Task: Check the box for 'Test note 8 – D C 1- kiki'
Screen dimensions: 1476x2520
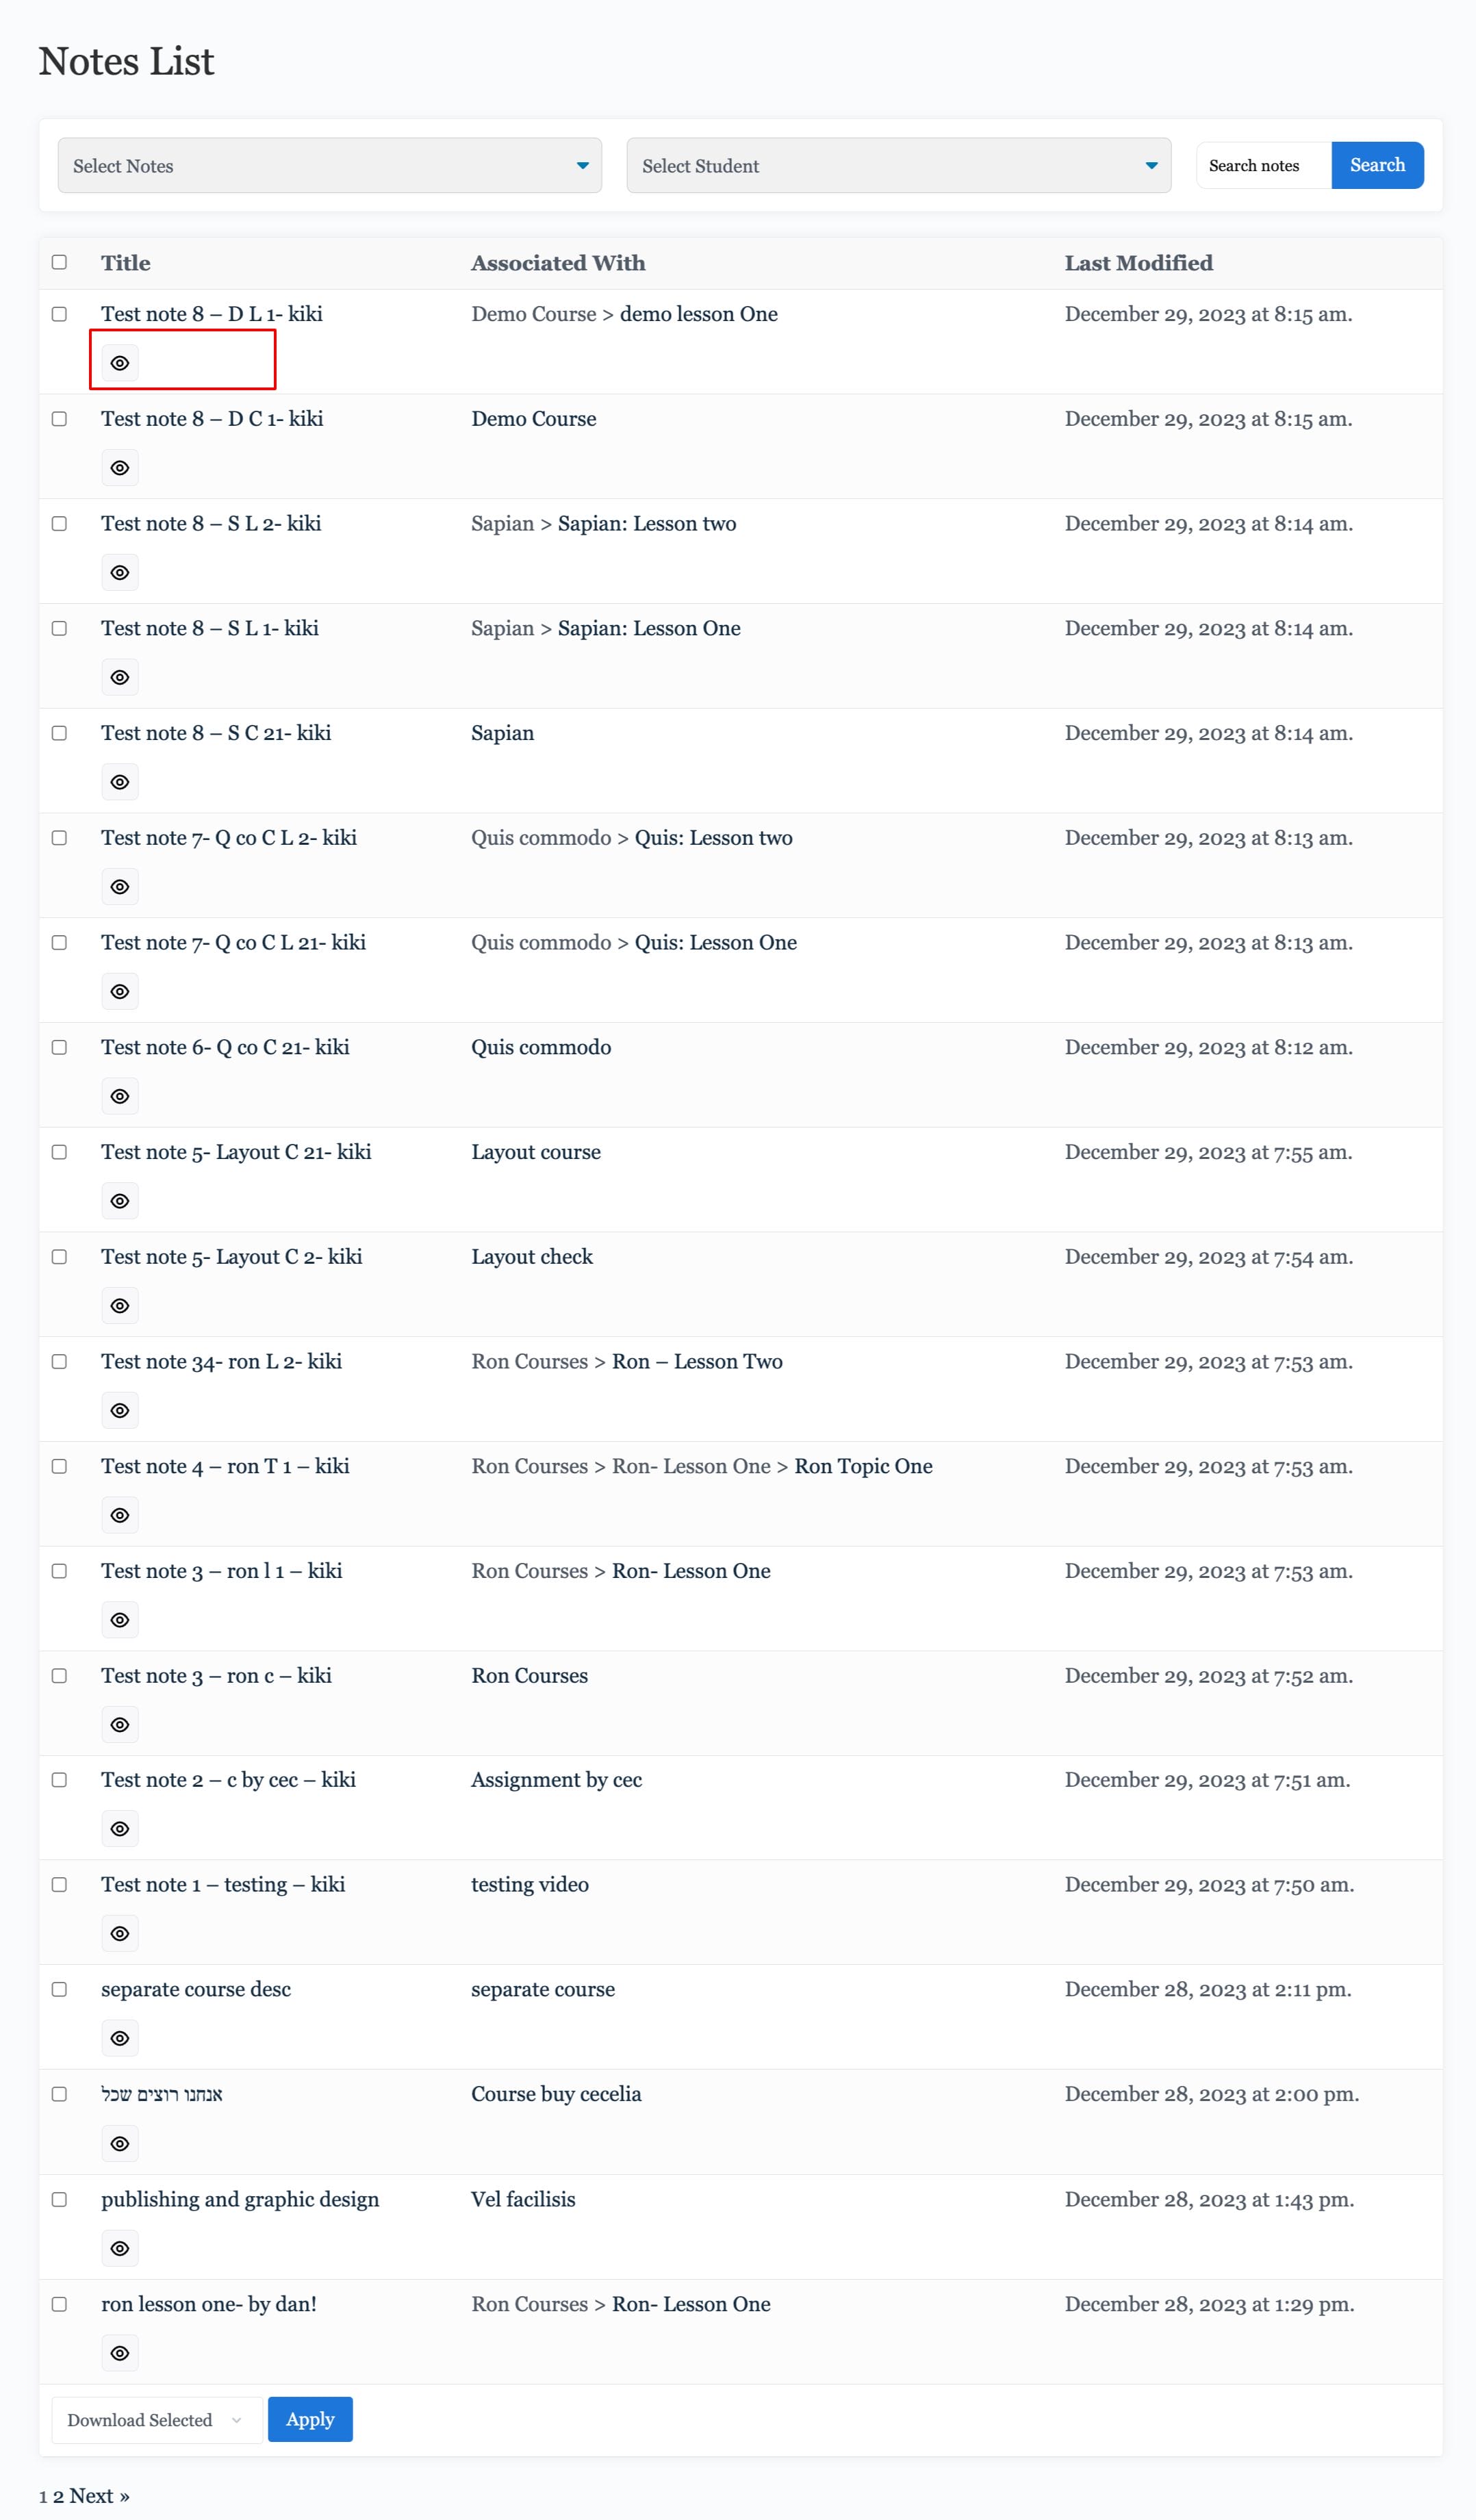Action: pos(60,419)
